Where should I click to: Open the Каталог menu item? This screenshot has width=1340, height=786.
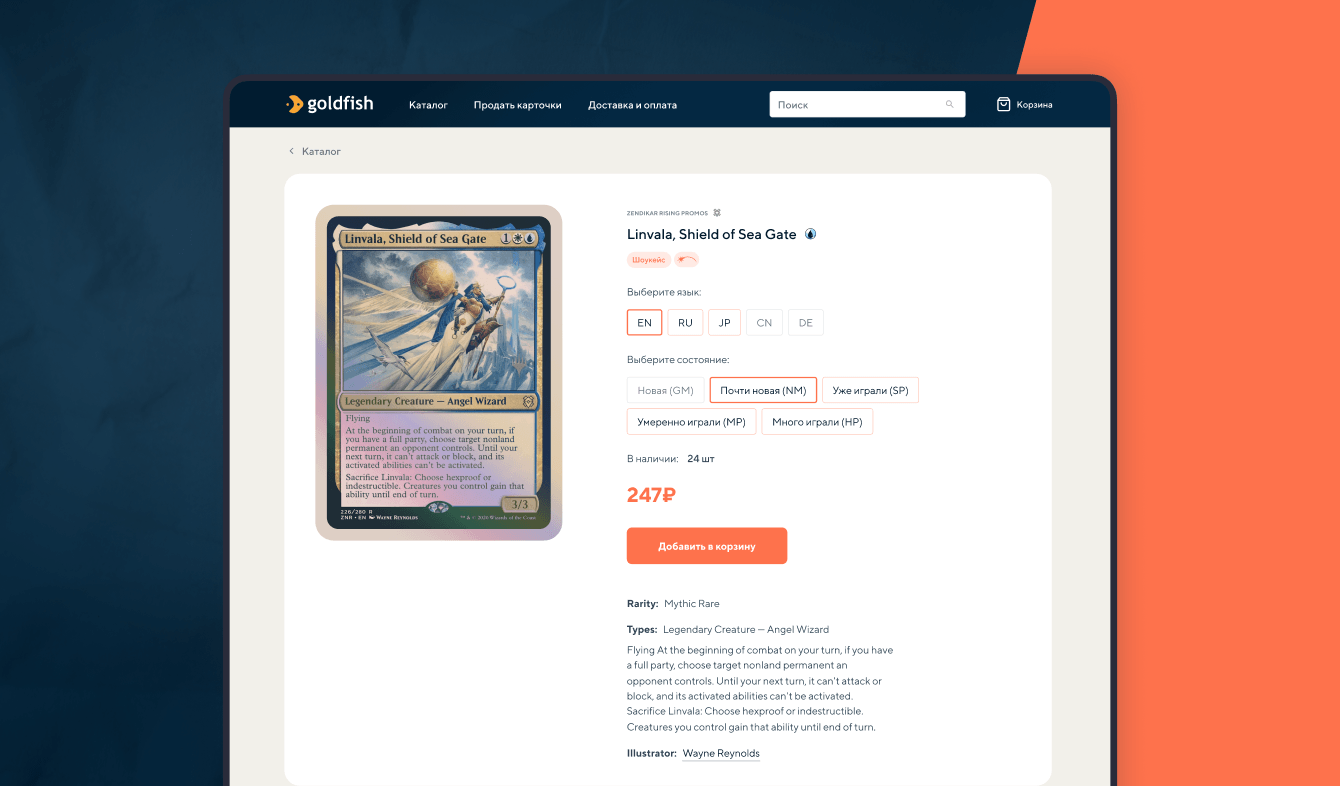point(428,105)
